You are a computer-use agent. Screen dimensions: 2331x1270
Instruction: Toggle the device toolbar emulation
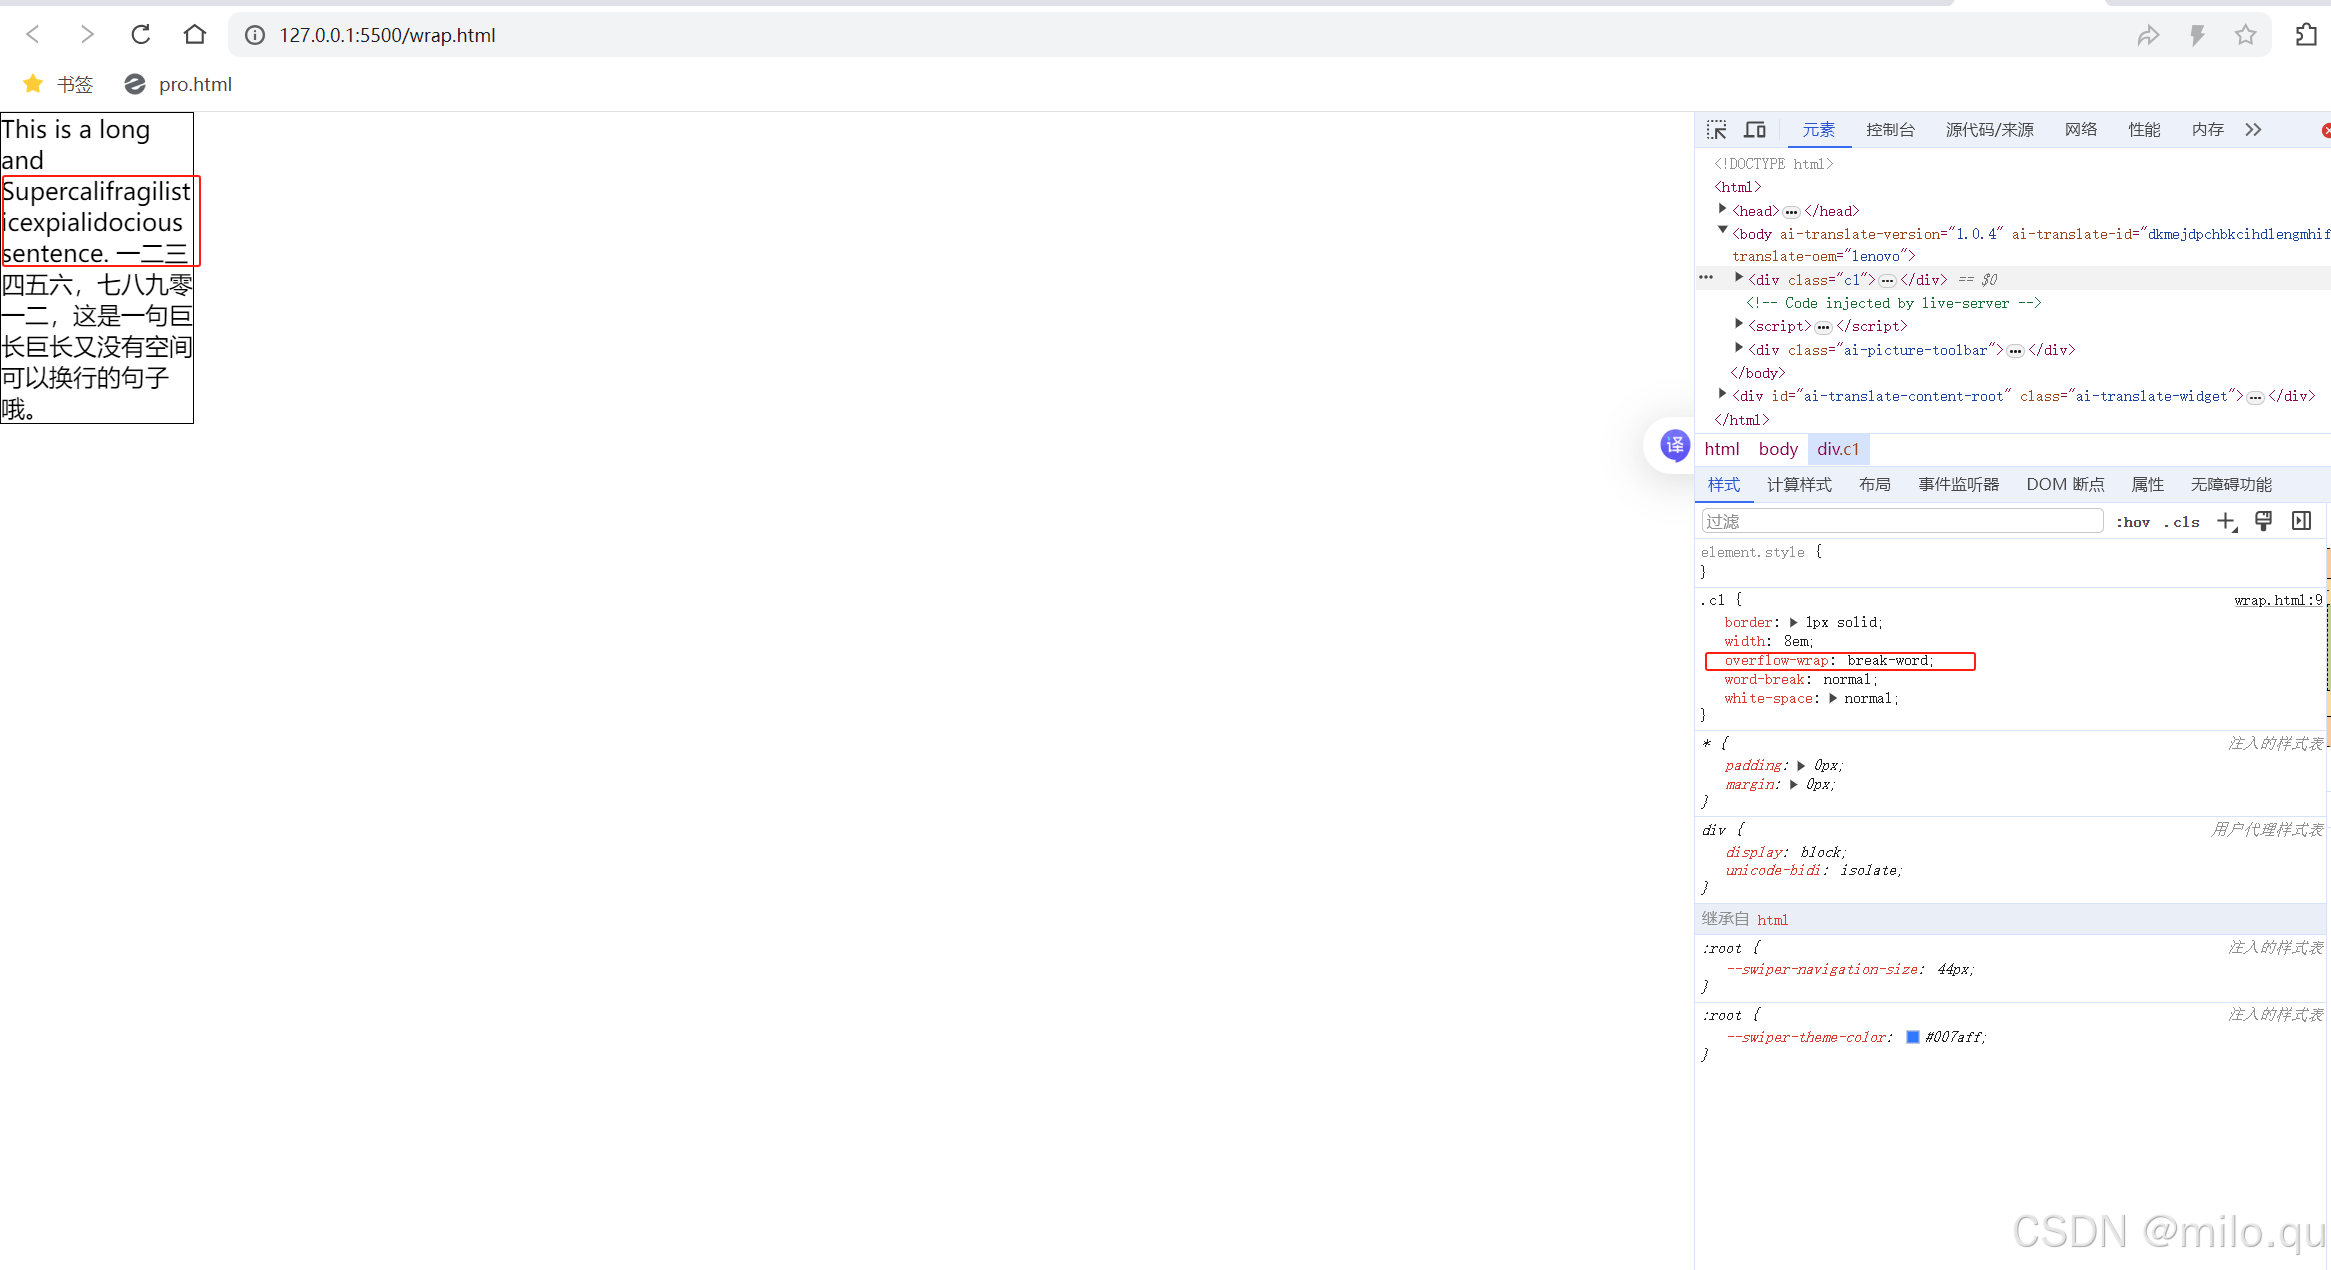click(1755, 130)
